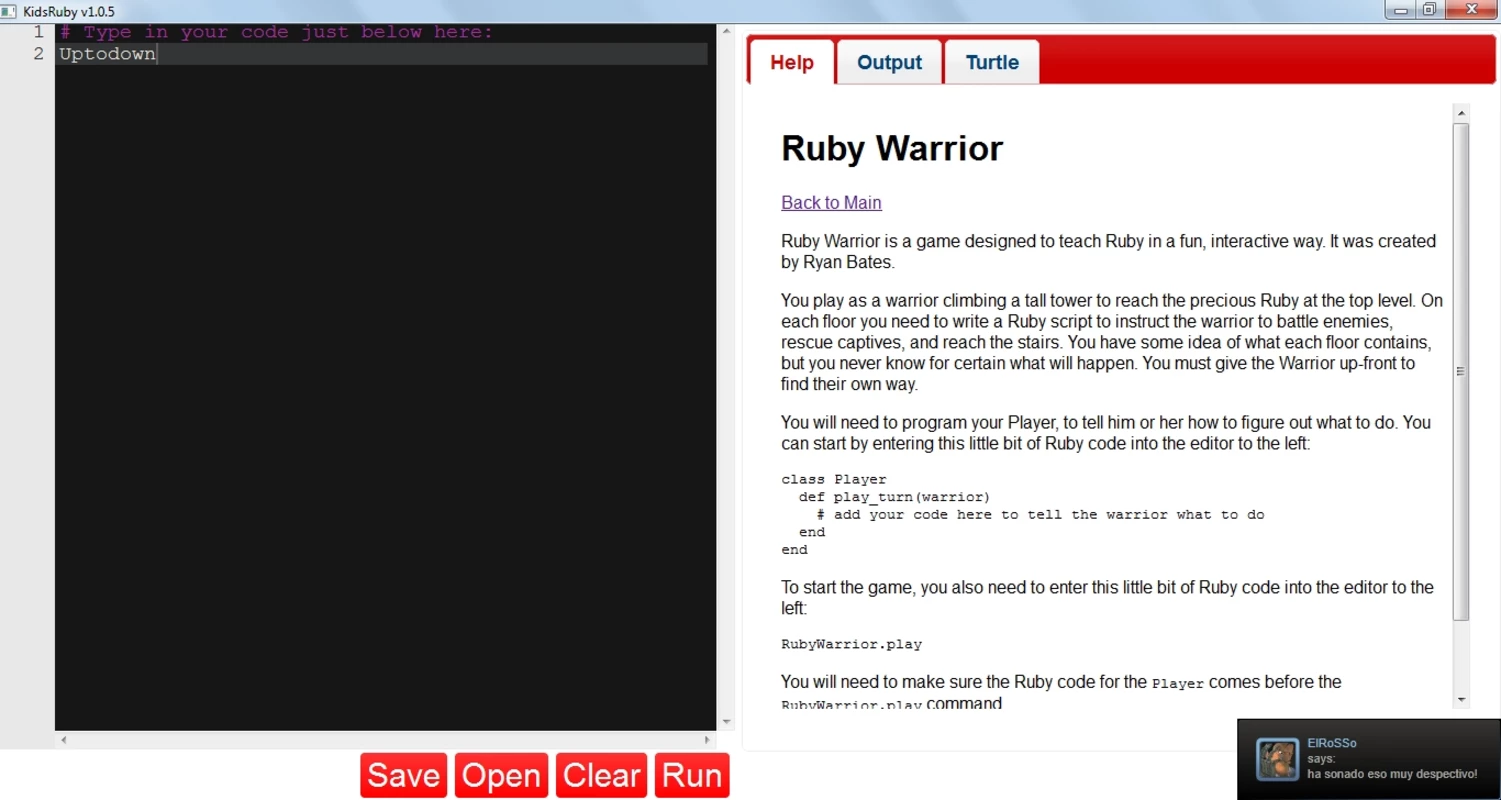Click code line 2 containing Uptodown
This screenshot has height=800, width=1501.
pyautogui.click(x=383, y=54)
